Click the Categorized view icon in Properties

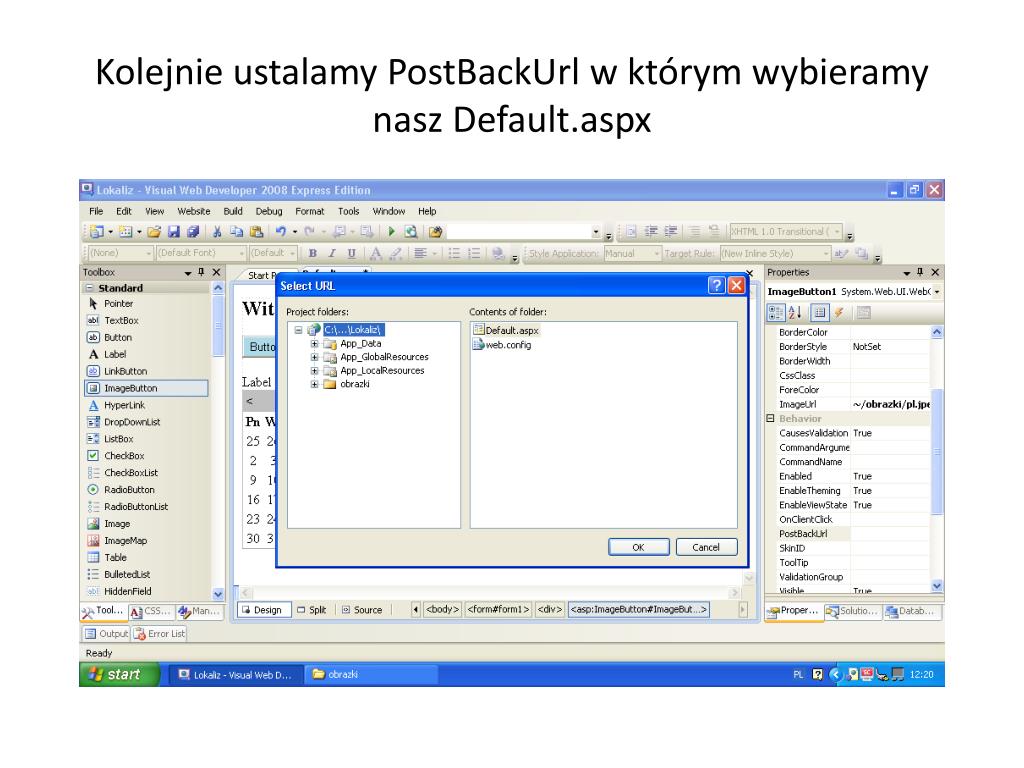pyautogui.click(x=776, y=313)
